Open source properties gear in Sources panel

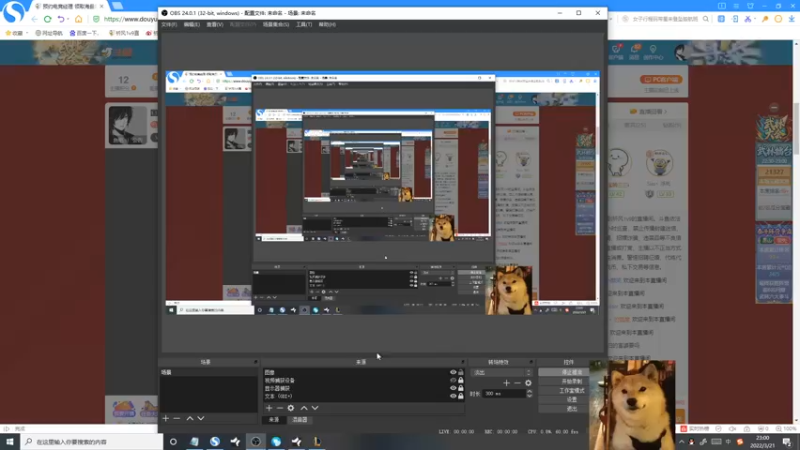[x=291, y=408]
